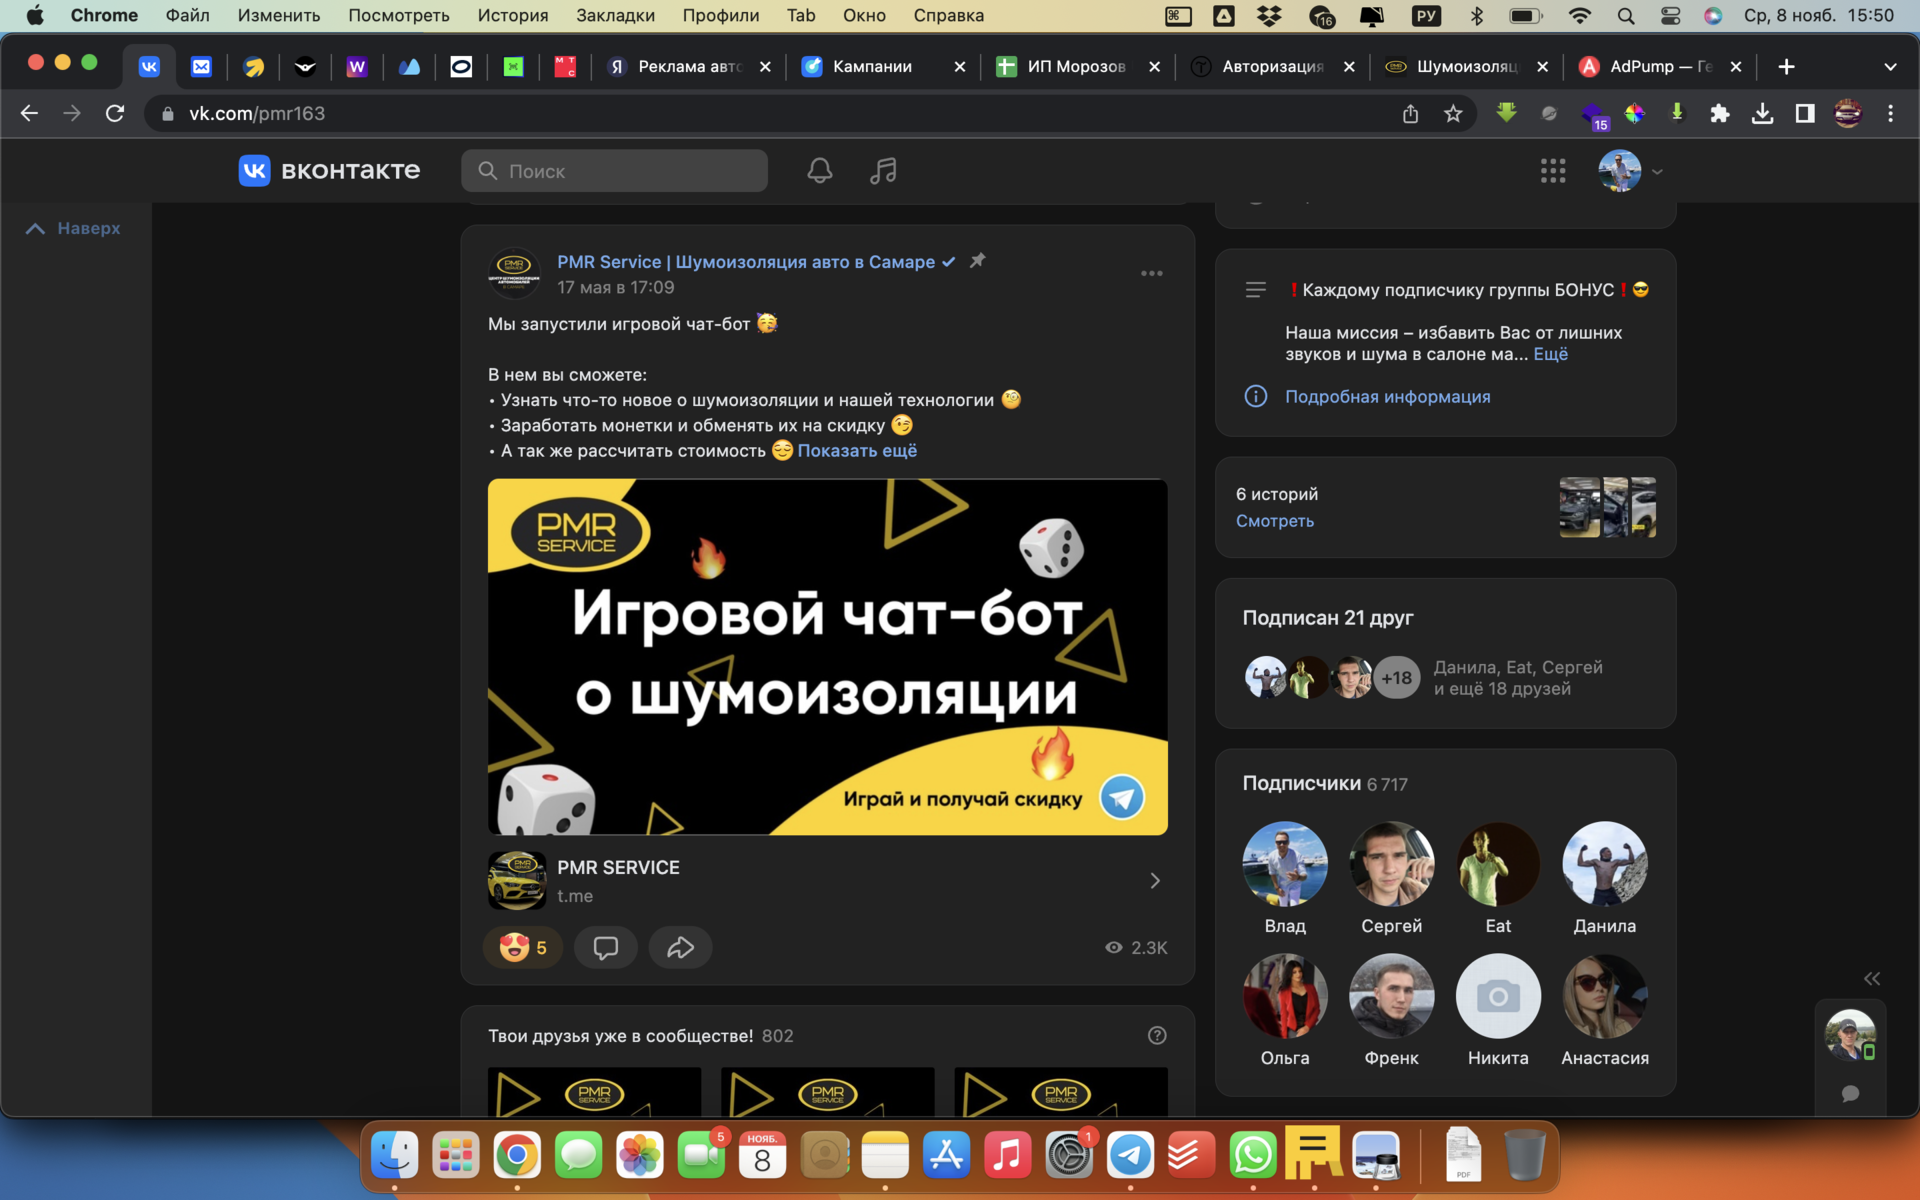Click the VKontakte logo
This screenshot has width=1920, height=1200.
tap(330, 171)
